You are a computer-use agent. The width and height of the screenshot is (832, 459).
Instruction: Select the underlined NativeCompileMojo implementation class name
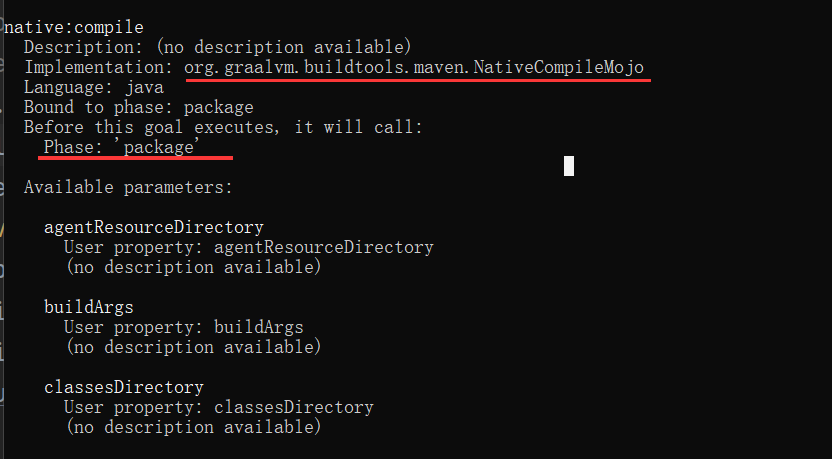coord(414,67)
